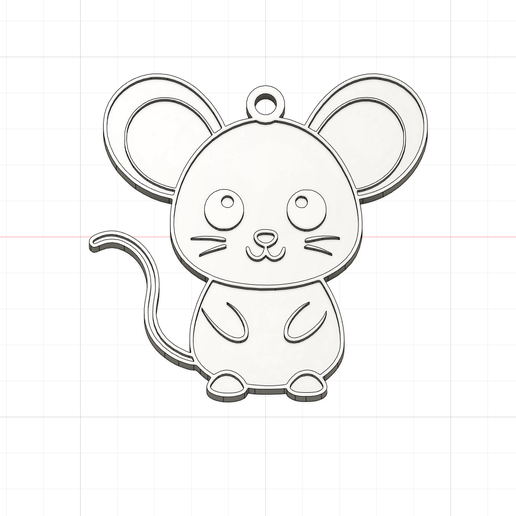Click the mouse's nose
The image size is (516, 516).
point(265,237)
